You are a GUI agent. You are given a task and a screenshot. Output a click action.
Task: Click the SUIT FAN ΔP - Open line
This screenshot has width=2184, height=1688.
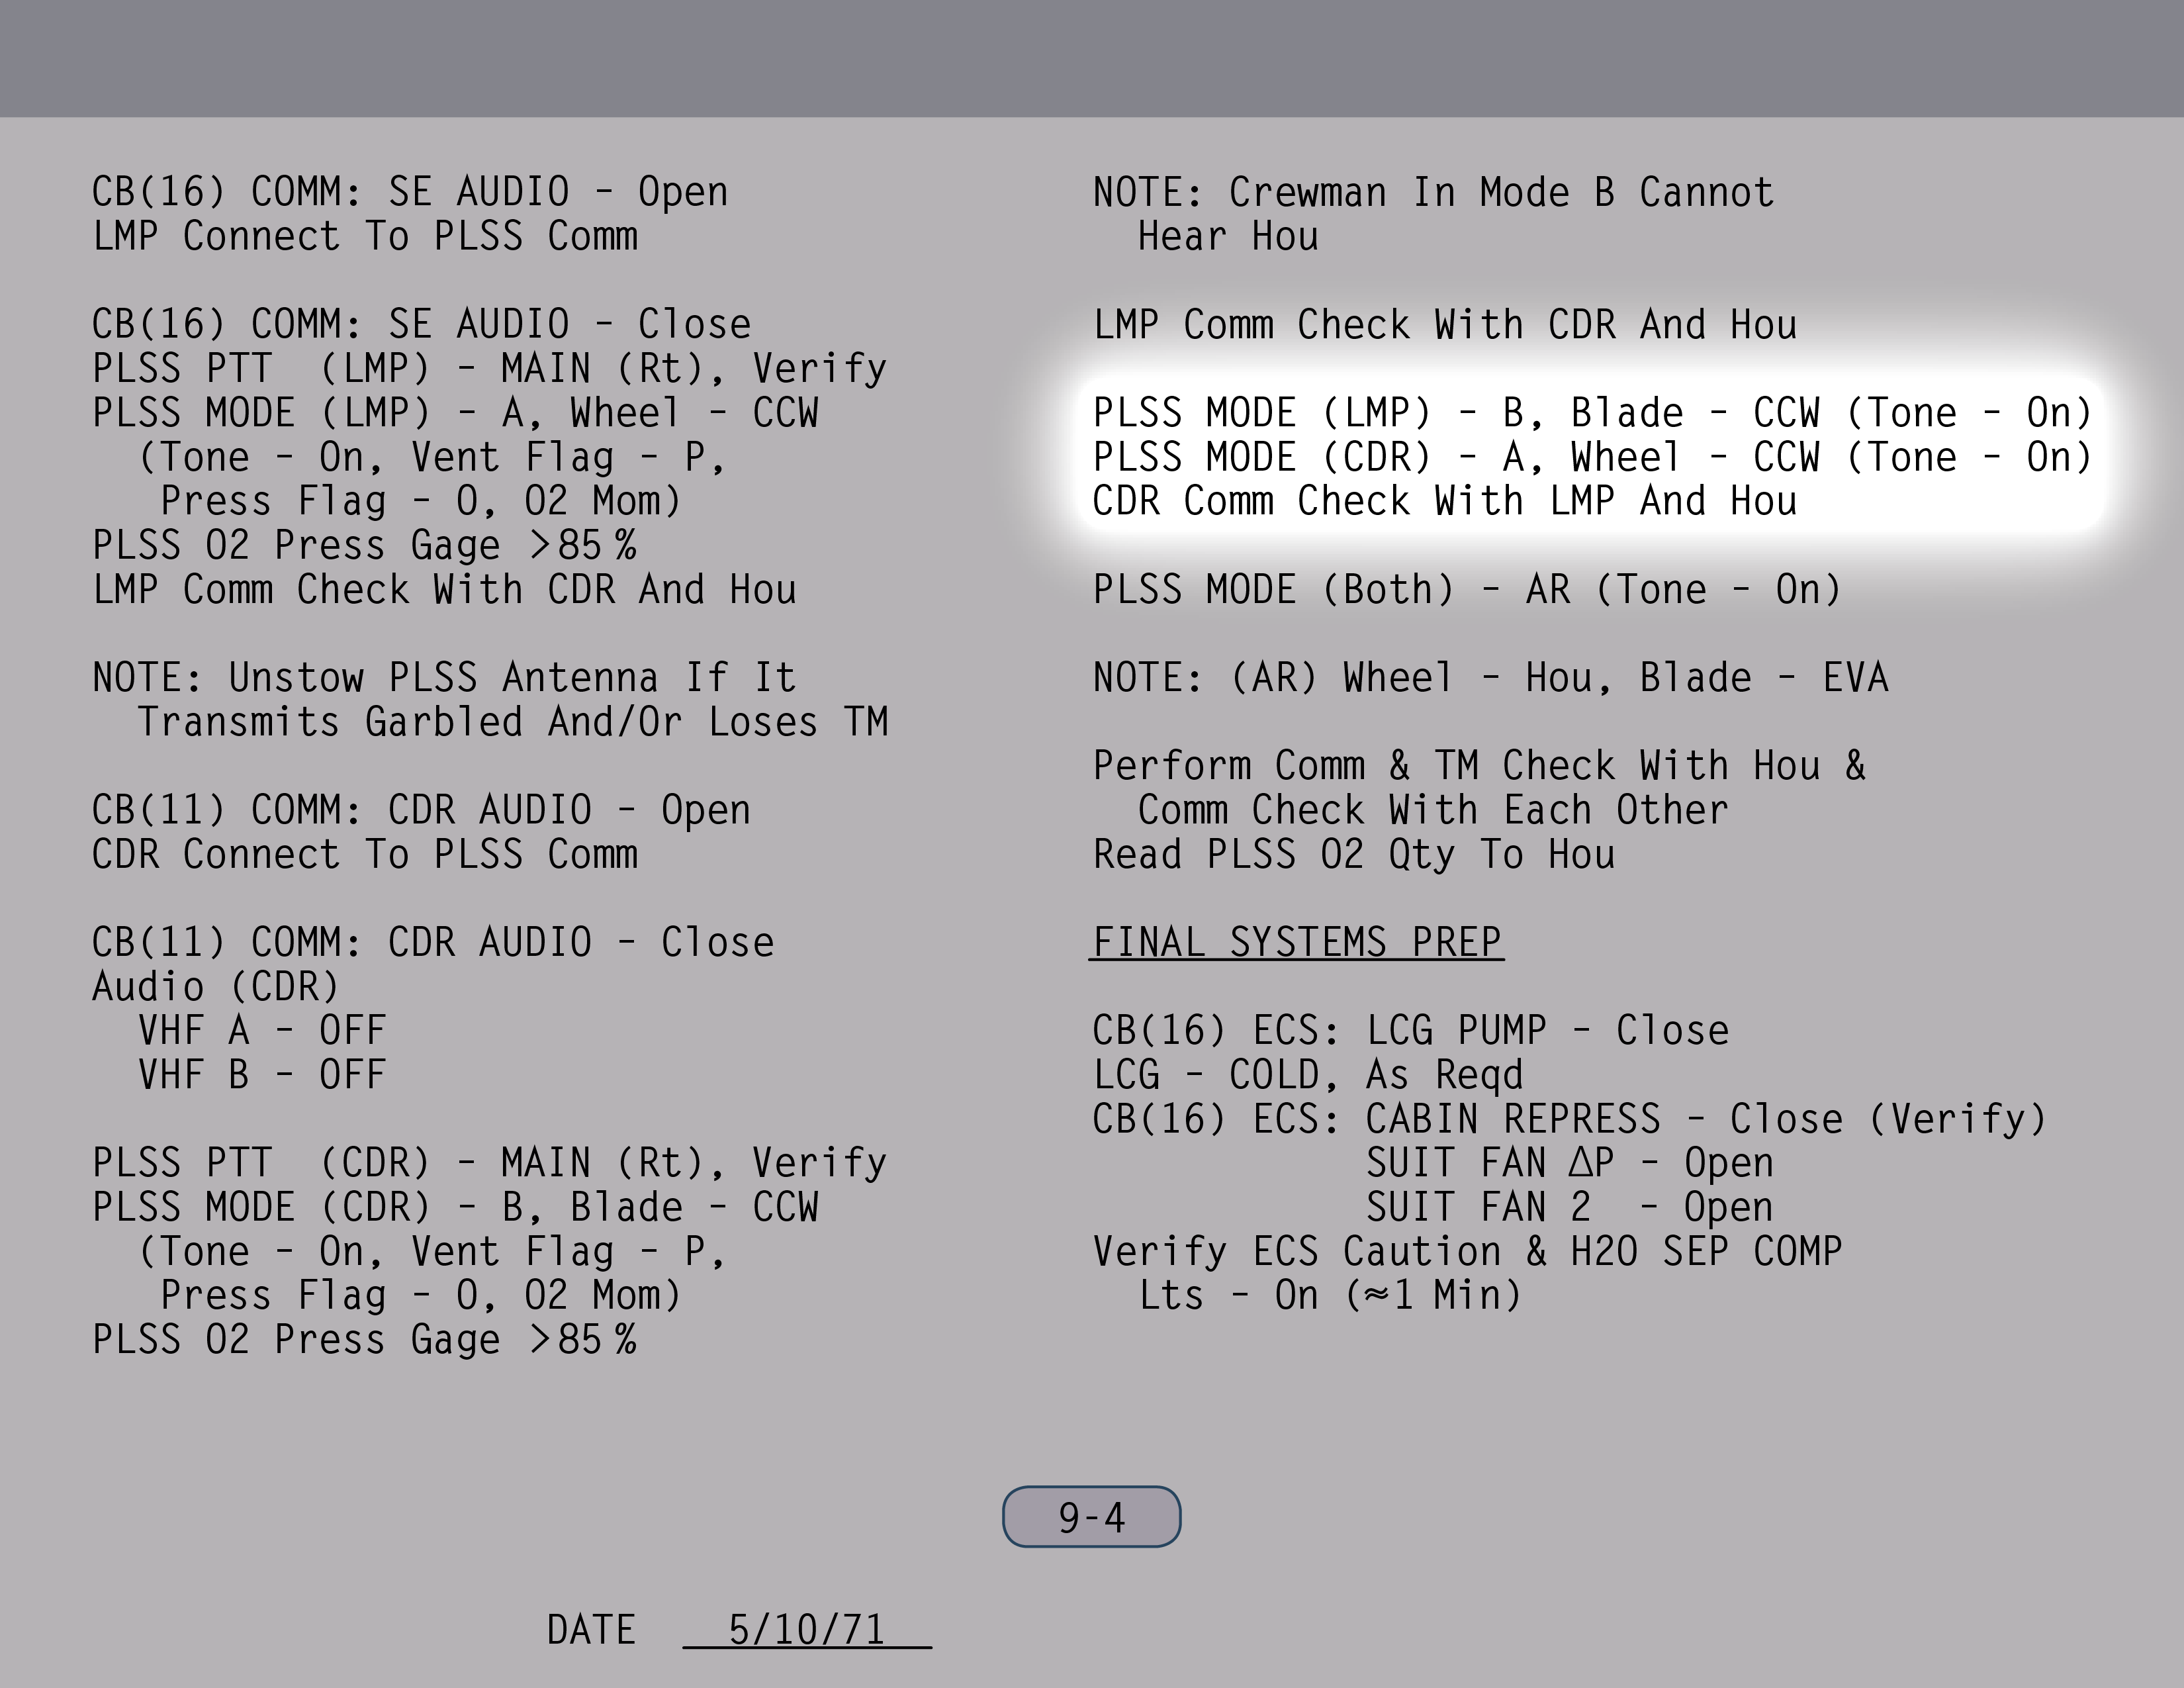click(1569, 1163)
